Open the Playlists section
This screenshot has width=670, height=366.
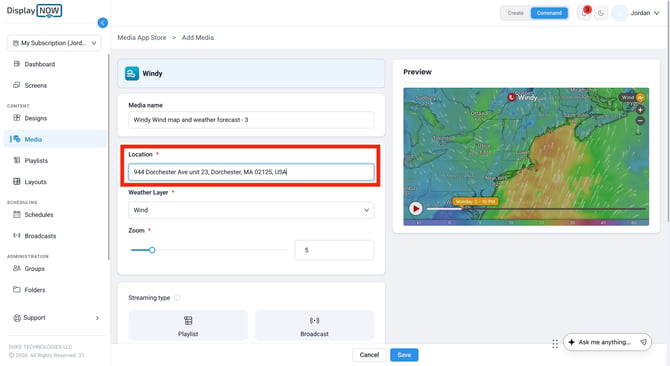36,161
